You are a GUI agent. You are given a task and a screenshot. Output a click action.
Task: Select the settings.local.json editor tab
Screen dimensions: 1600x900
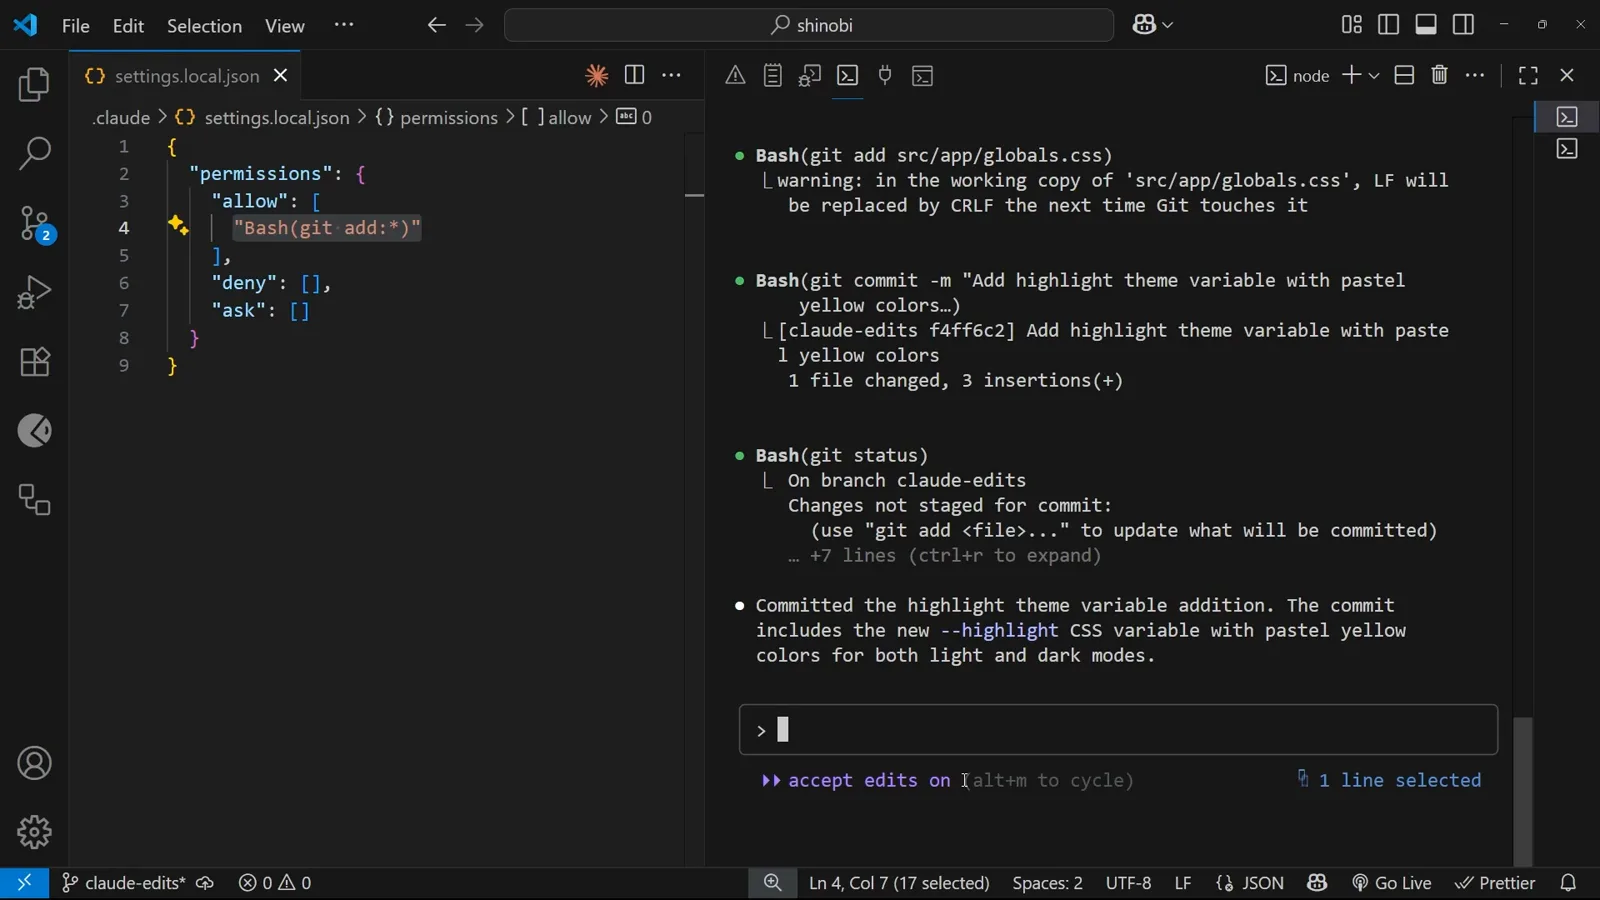click(x=186, y=76)
